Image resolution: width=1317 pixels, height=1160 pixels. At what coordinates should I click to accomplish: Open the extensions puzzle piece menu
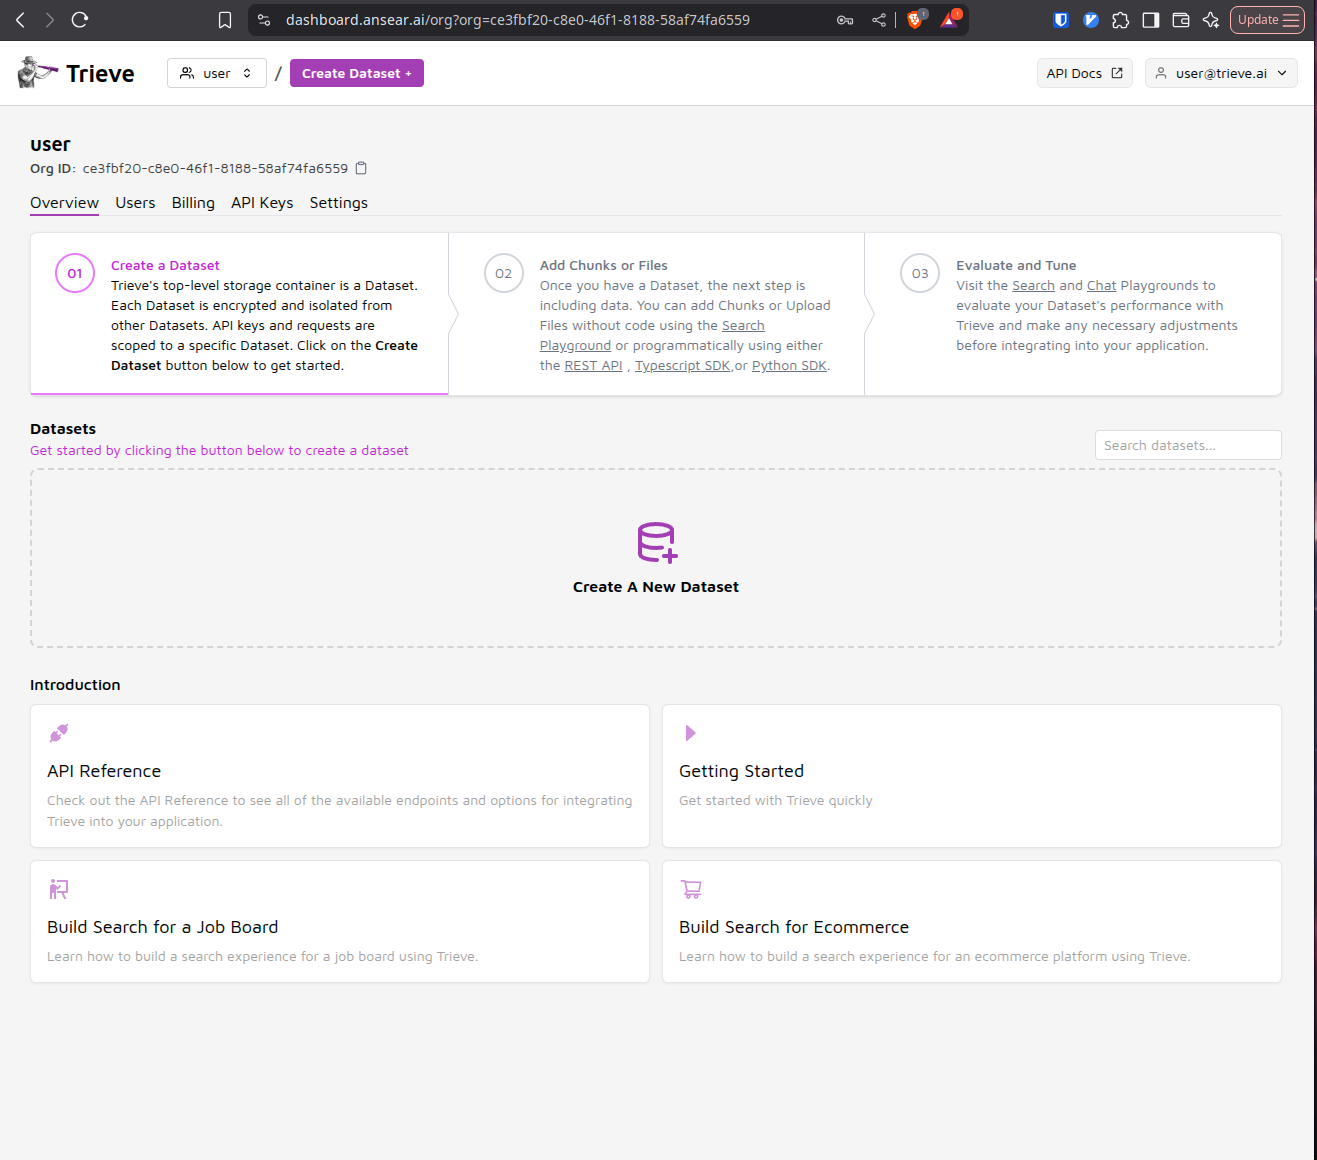click(1121, 20)
